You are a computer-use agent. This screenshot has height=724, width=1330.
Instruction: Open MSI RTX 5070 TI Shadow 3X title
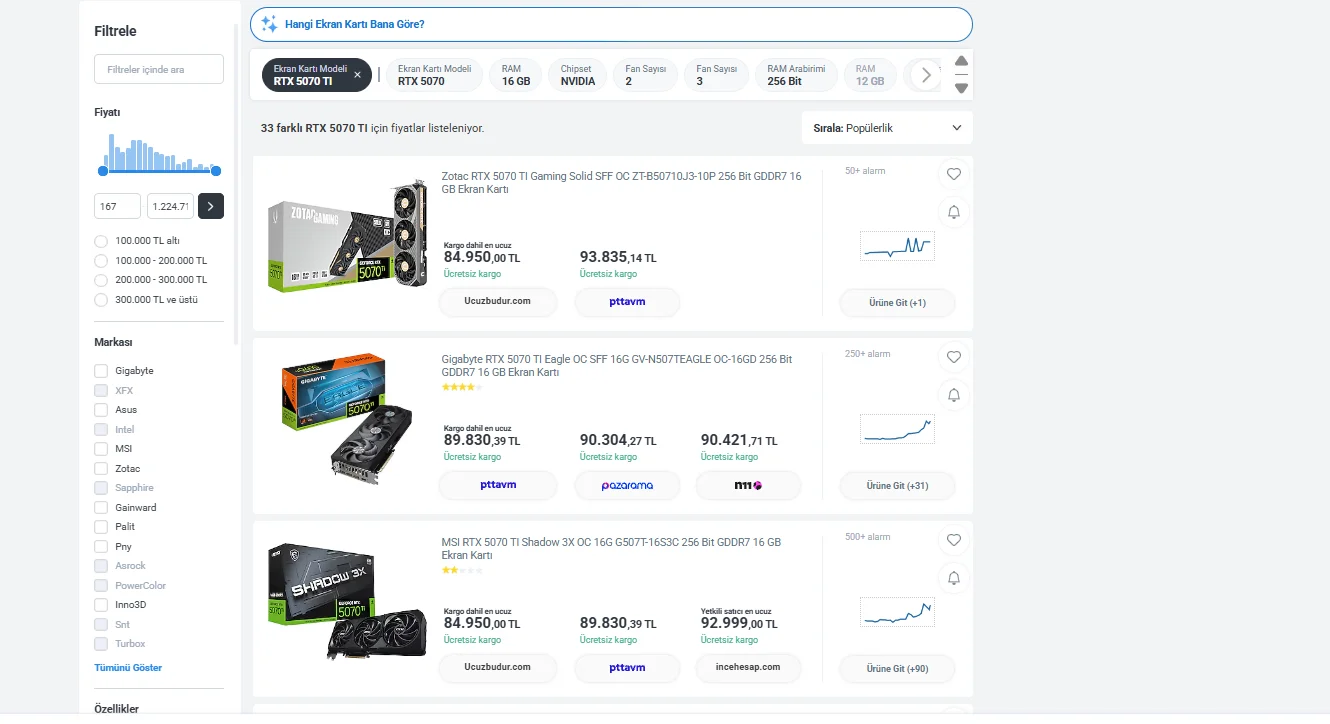click(611, 548)
